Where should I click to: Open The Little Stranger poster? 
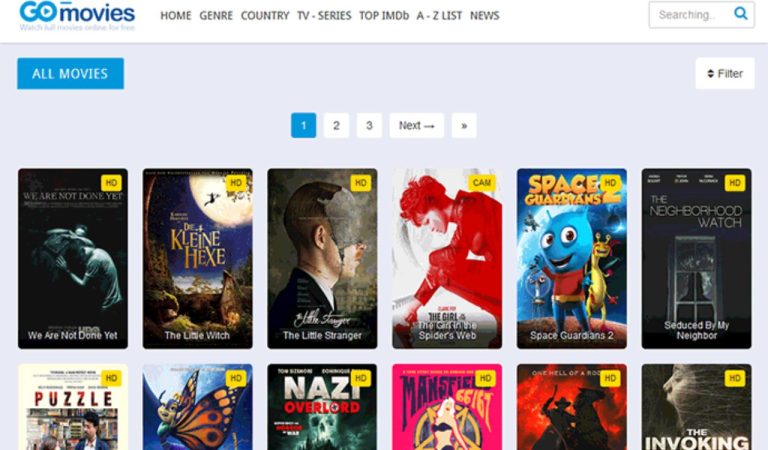point(322,259)
